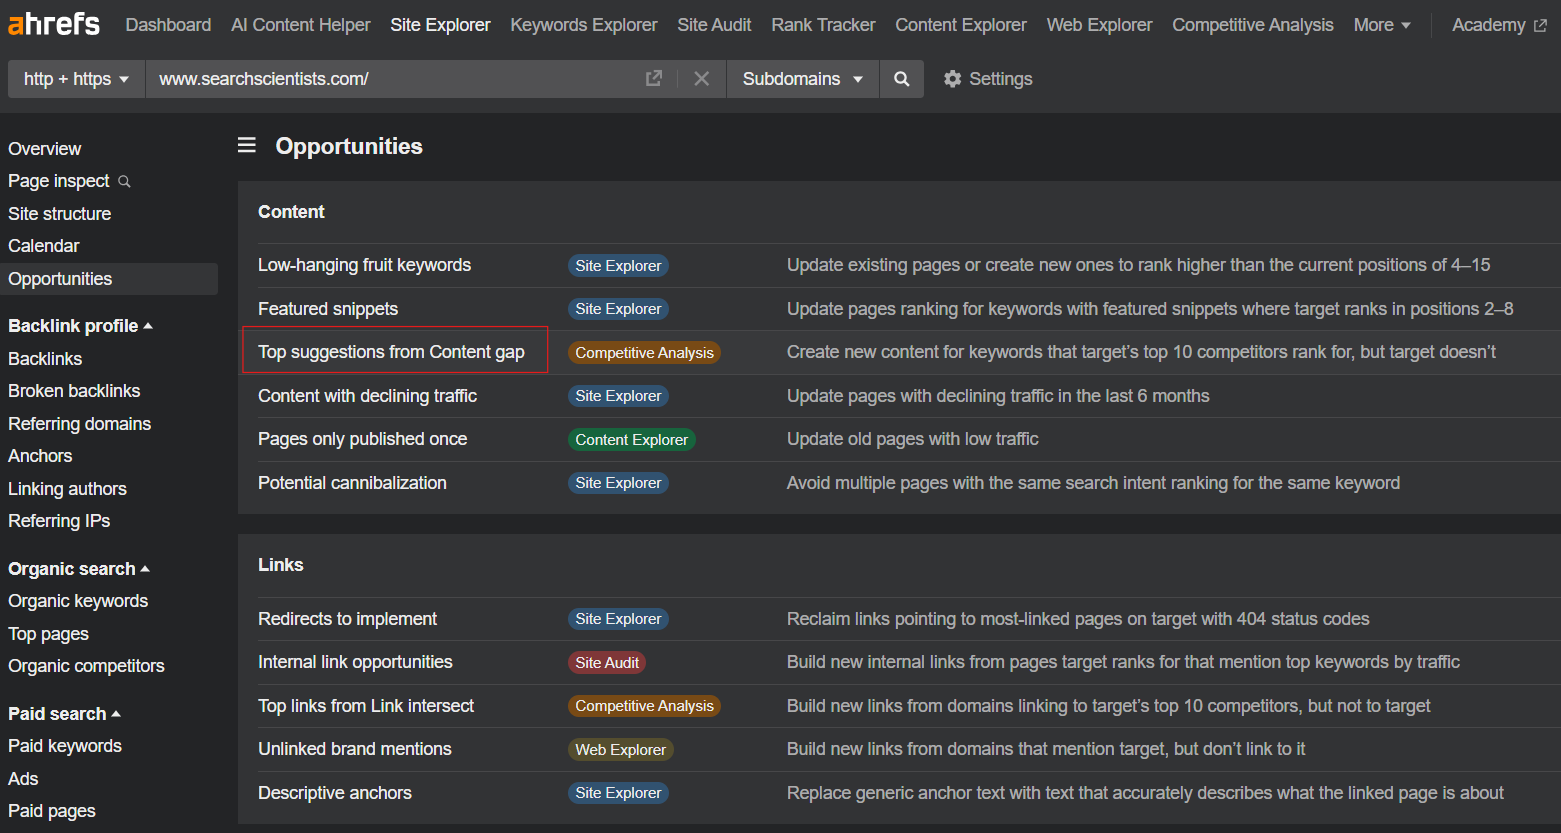1561x833 pixels.
Task: Select Opportunities in sidebar
Action: 109,279
